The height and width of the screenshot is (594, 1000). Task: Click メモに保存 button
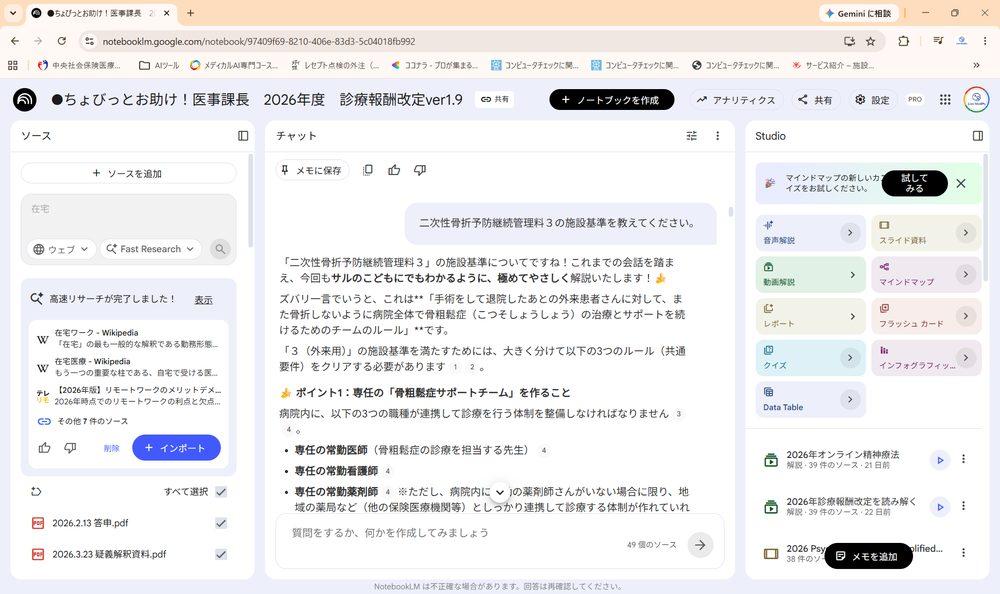coord(312,170)
